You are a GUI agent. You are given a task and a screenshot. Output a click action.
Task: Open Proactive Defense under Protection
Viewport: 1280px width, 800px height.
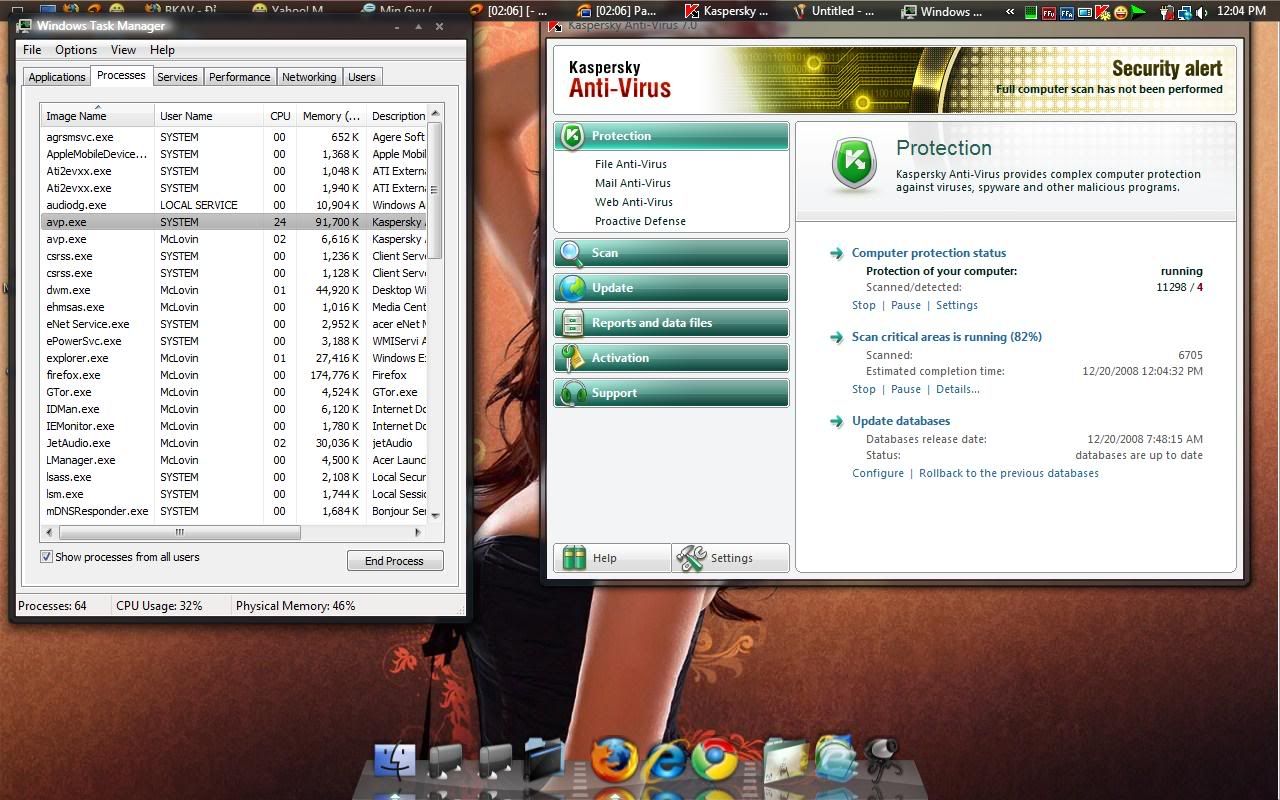(x=640, y=221)
